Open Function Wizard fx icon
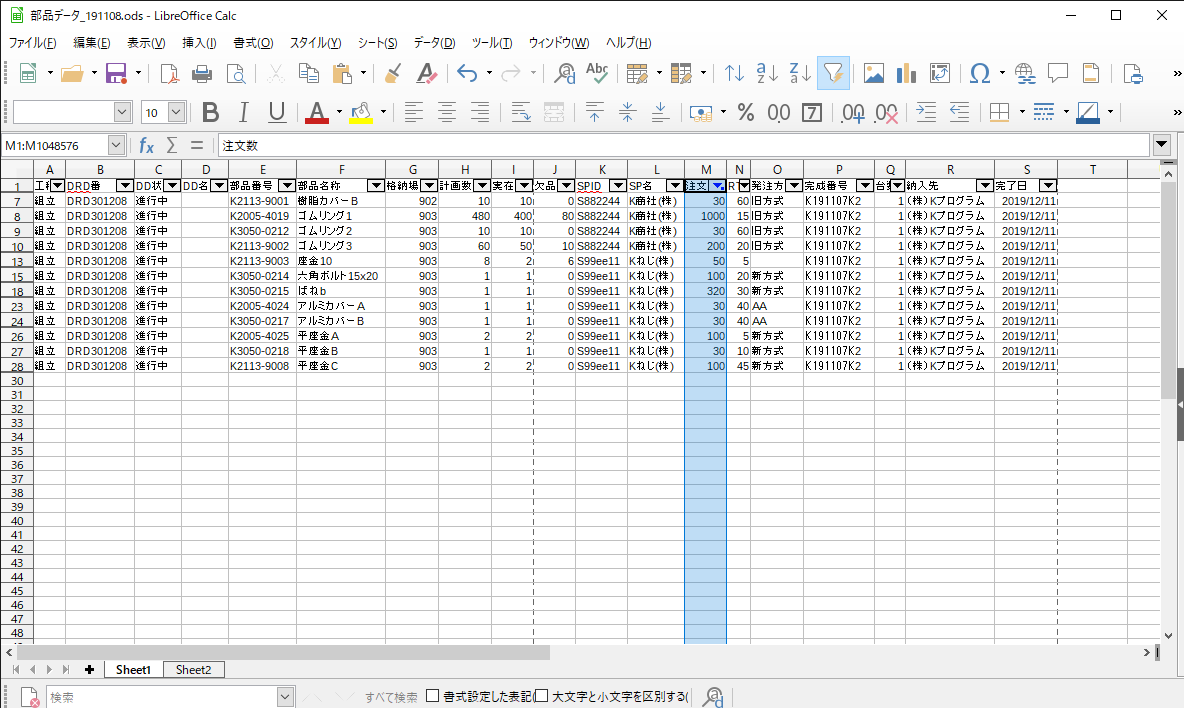 coord(146,145)
